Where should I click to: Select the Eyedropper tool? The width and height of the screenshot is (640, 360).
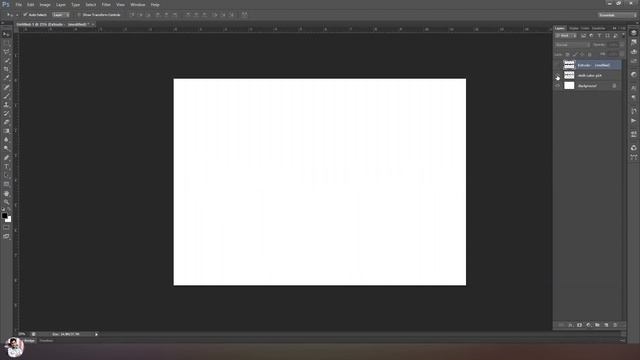[x=6, y=78]
